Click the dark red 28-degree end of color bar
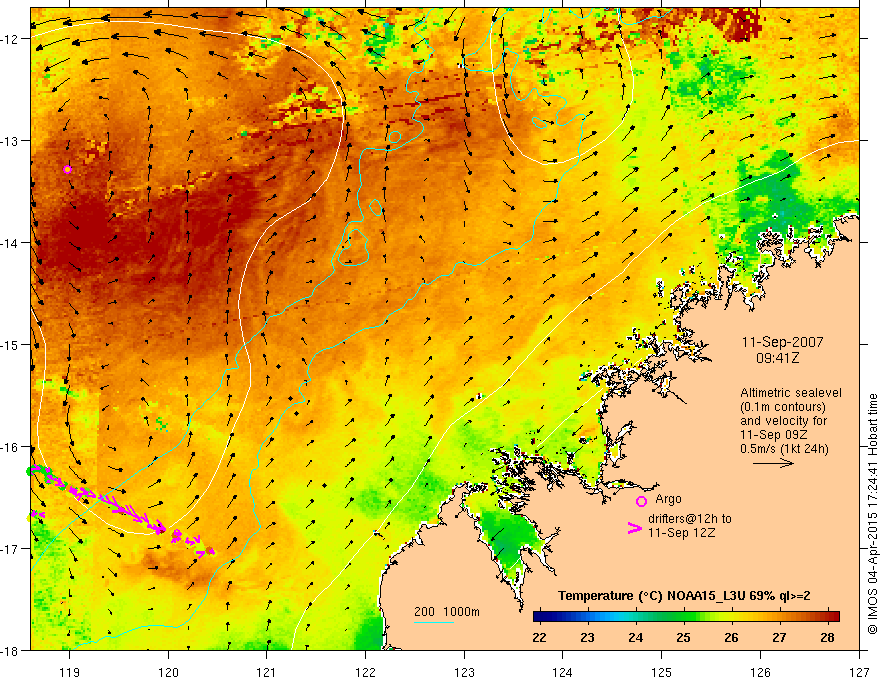This screenshot has height=680, width=880. click(833, 617)
